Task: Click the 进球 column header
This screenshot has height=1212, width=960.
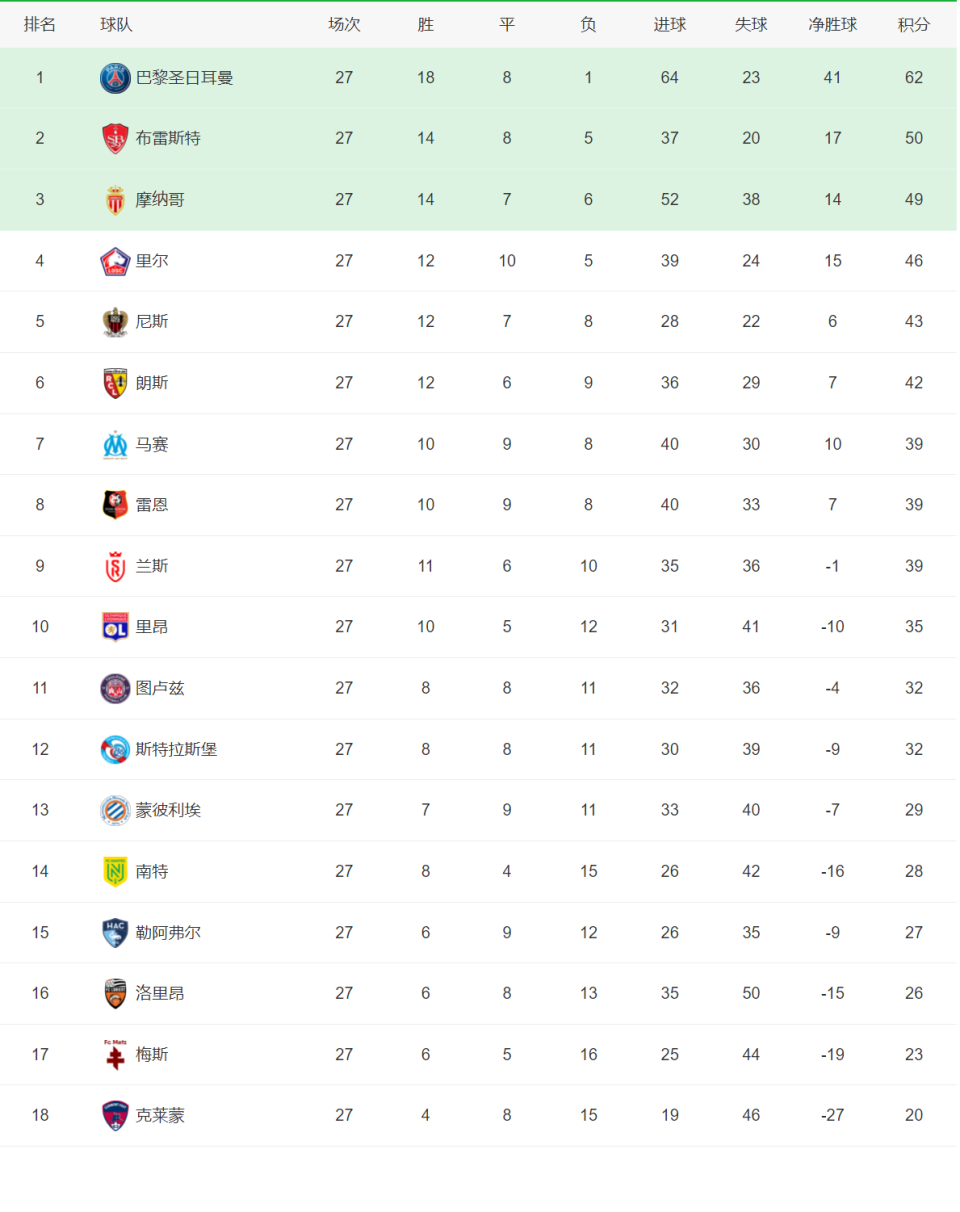Action: pos(670,25)
